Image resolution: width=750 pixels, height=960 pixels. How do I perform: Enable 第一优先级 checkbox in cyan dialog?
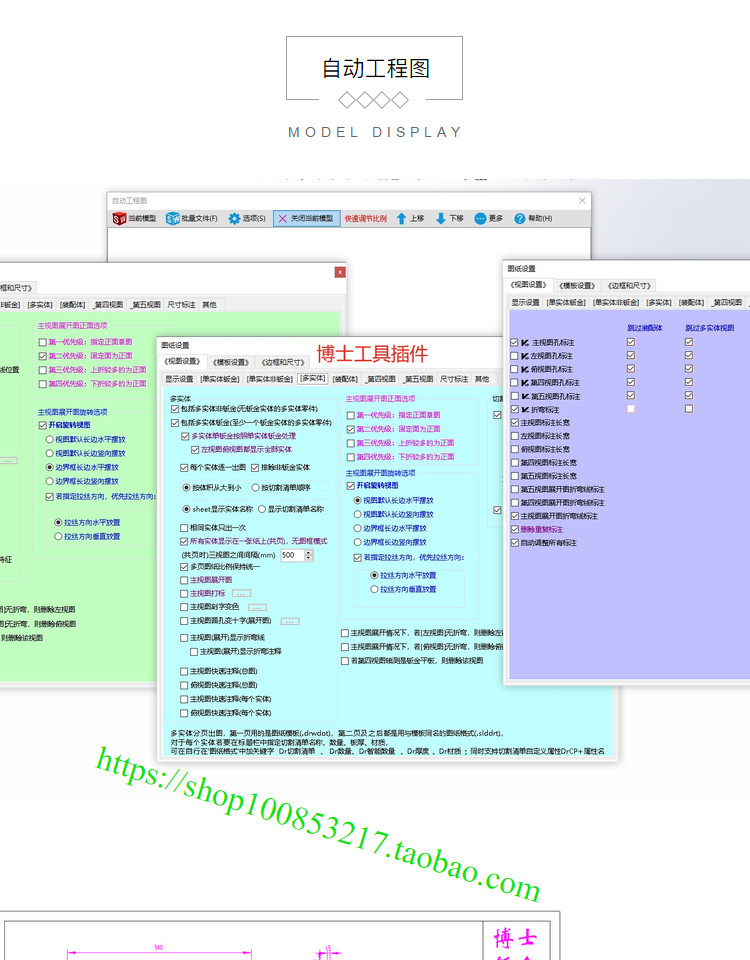(351, 416)
